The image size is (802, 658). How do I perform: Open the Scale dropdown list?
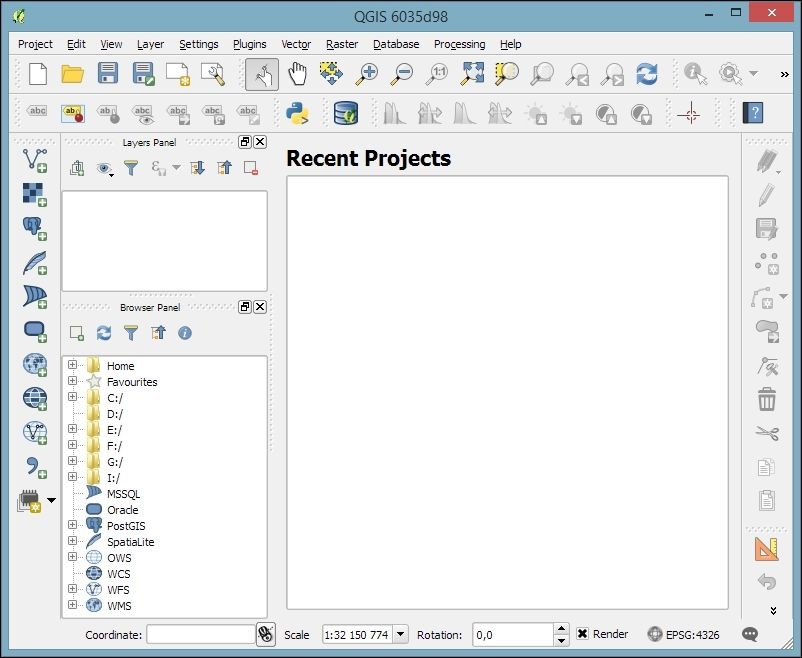coord(400,634)
